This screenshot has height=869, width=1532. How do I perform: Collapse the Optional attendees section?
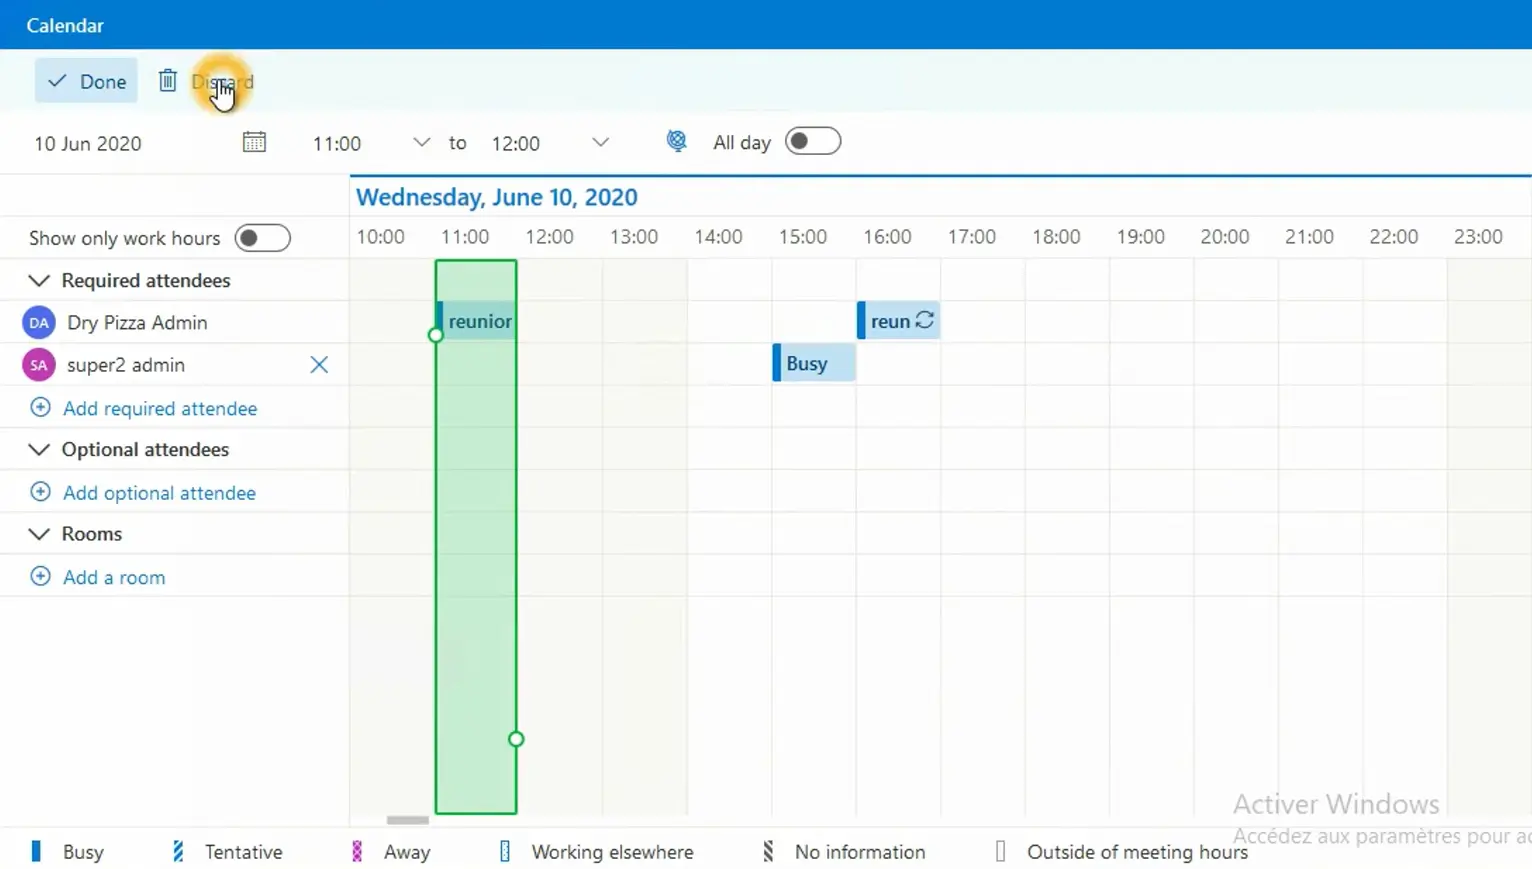39,449
